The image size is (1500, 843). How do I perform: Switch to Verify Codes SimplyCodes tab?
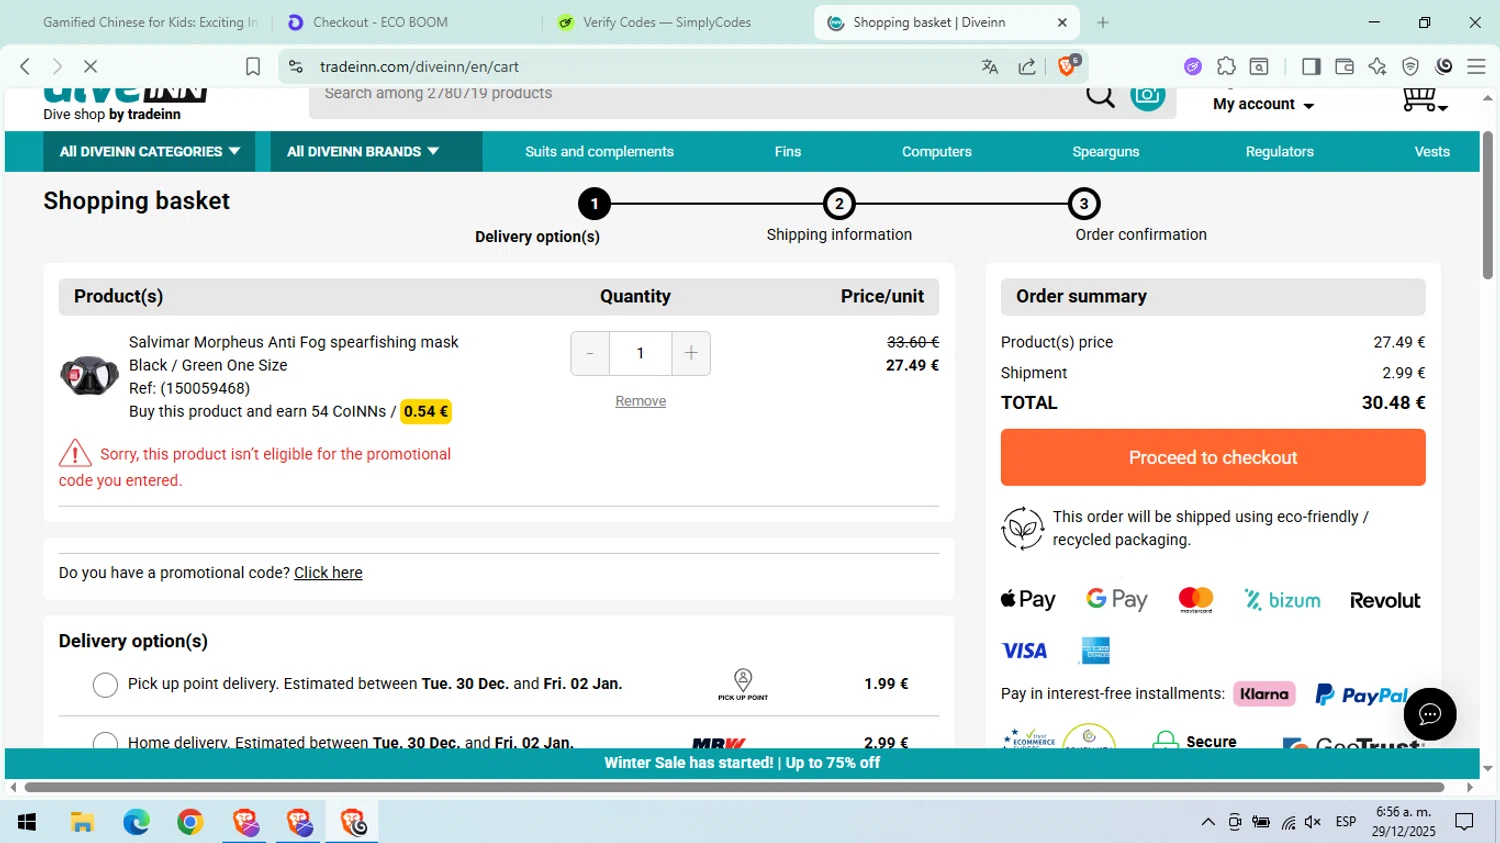tap(680, 22)
